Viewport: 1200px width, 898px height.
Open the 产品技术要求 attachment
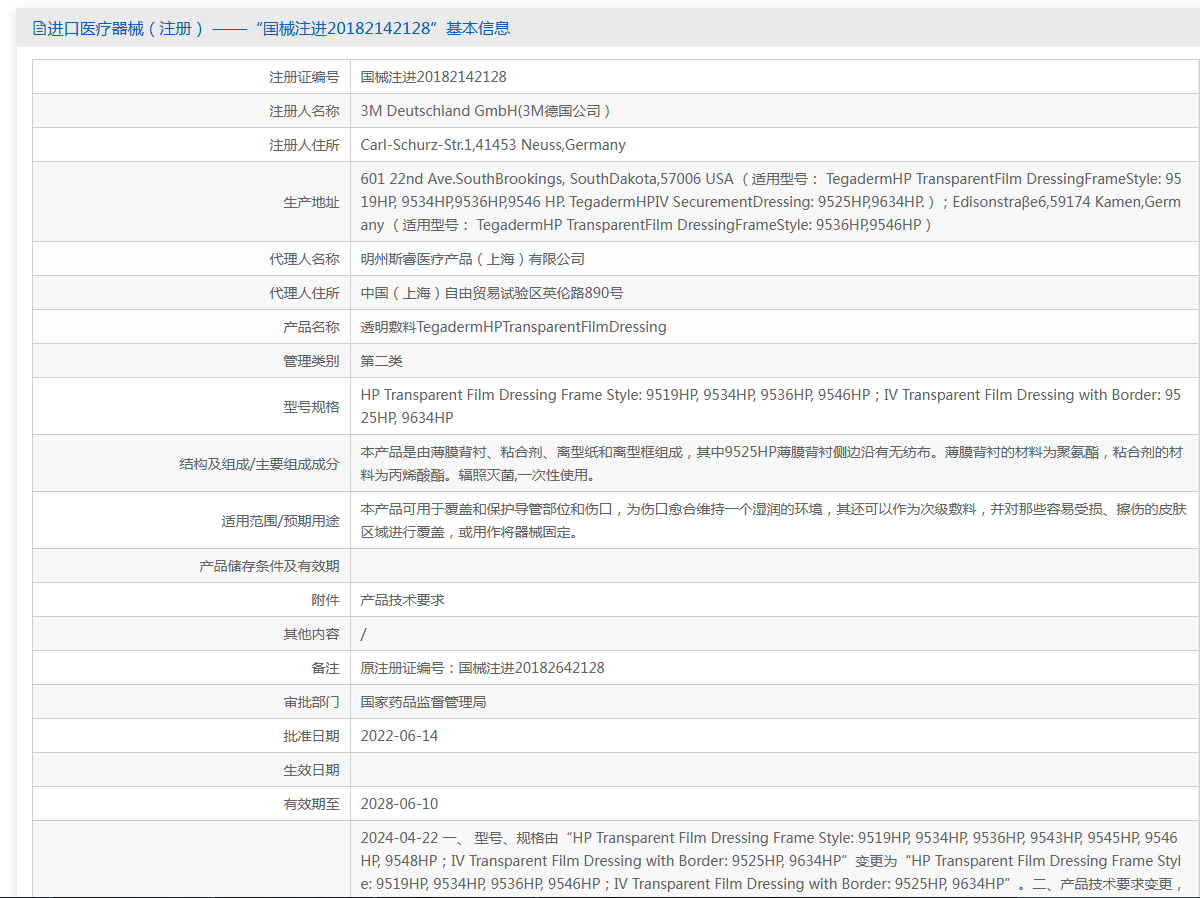tap(402, 600)
